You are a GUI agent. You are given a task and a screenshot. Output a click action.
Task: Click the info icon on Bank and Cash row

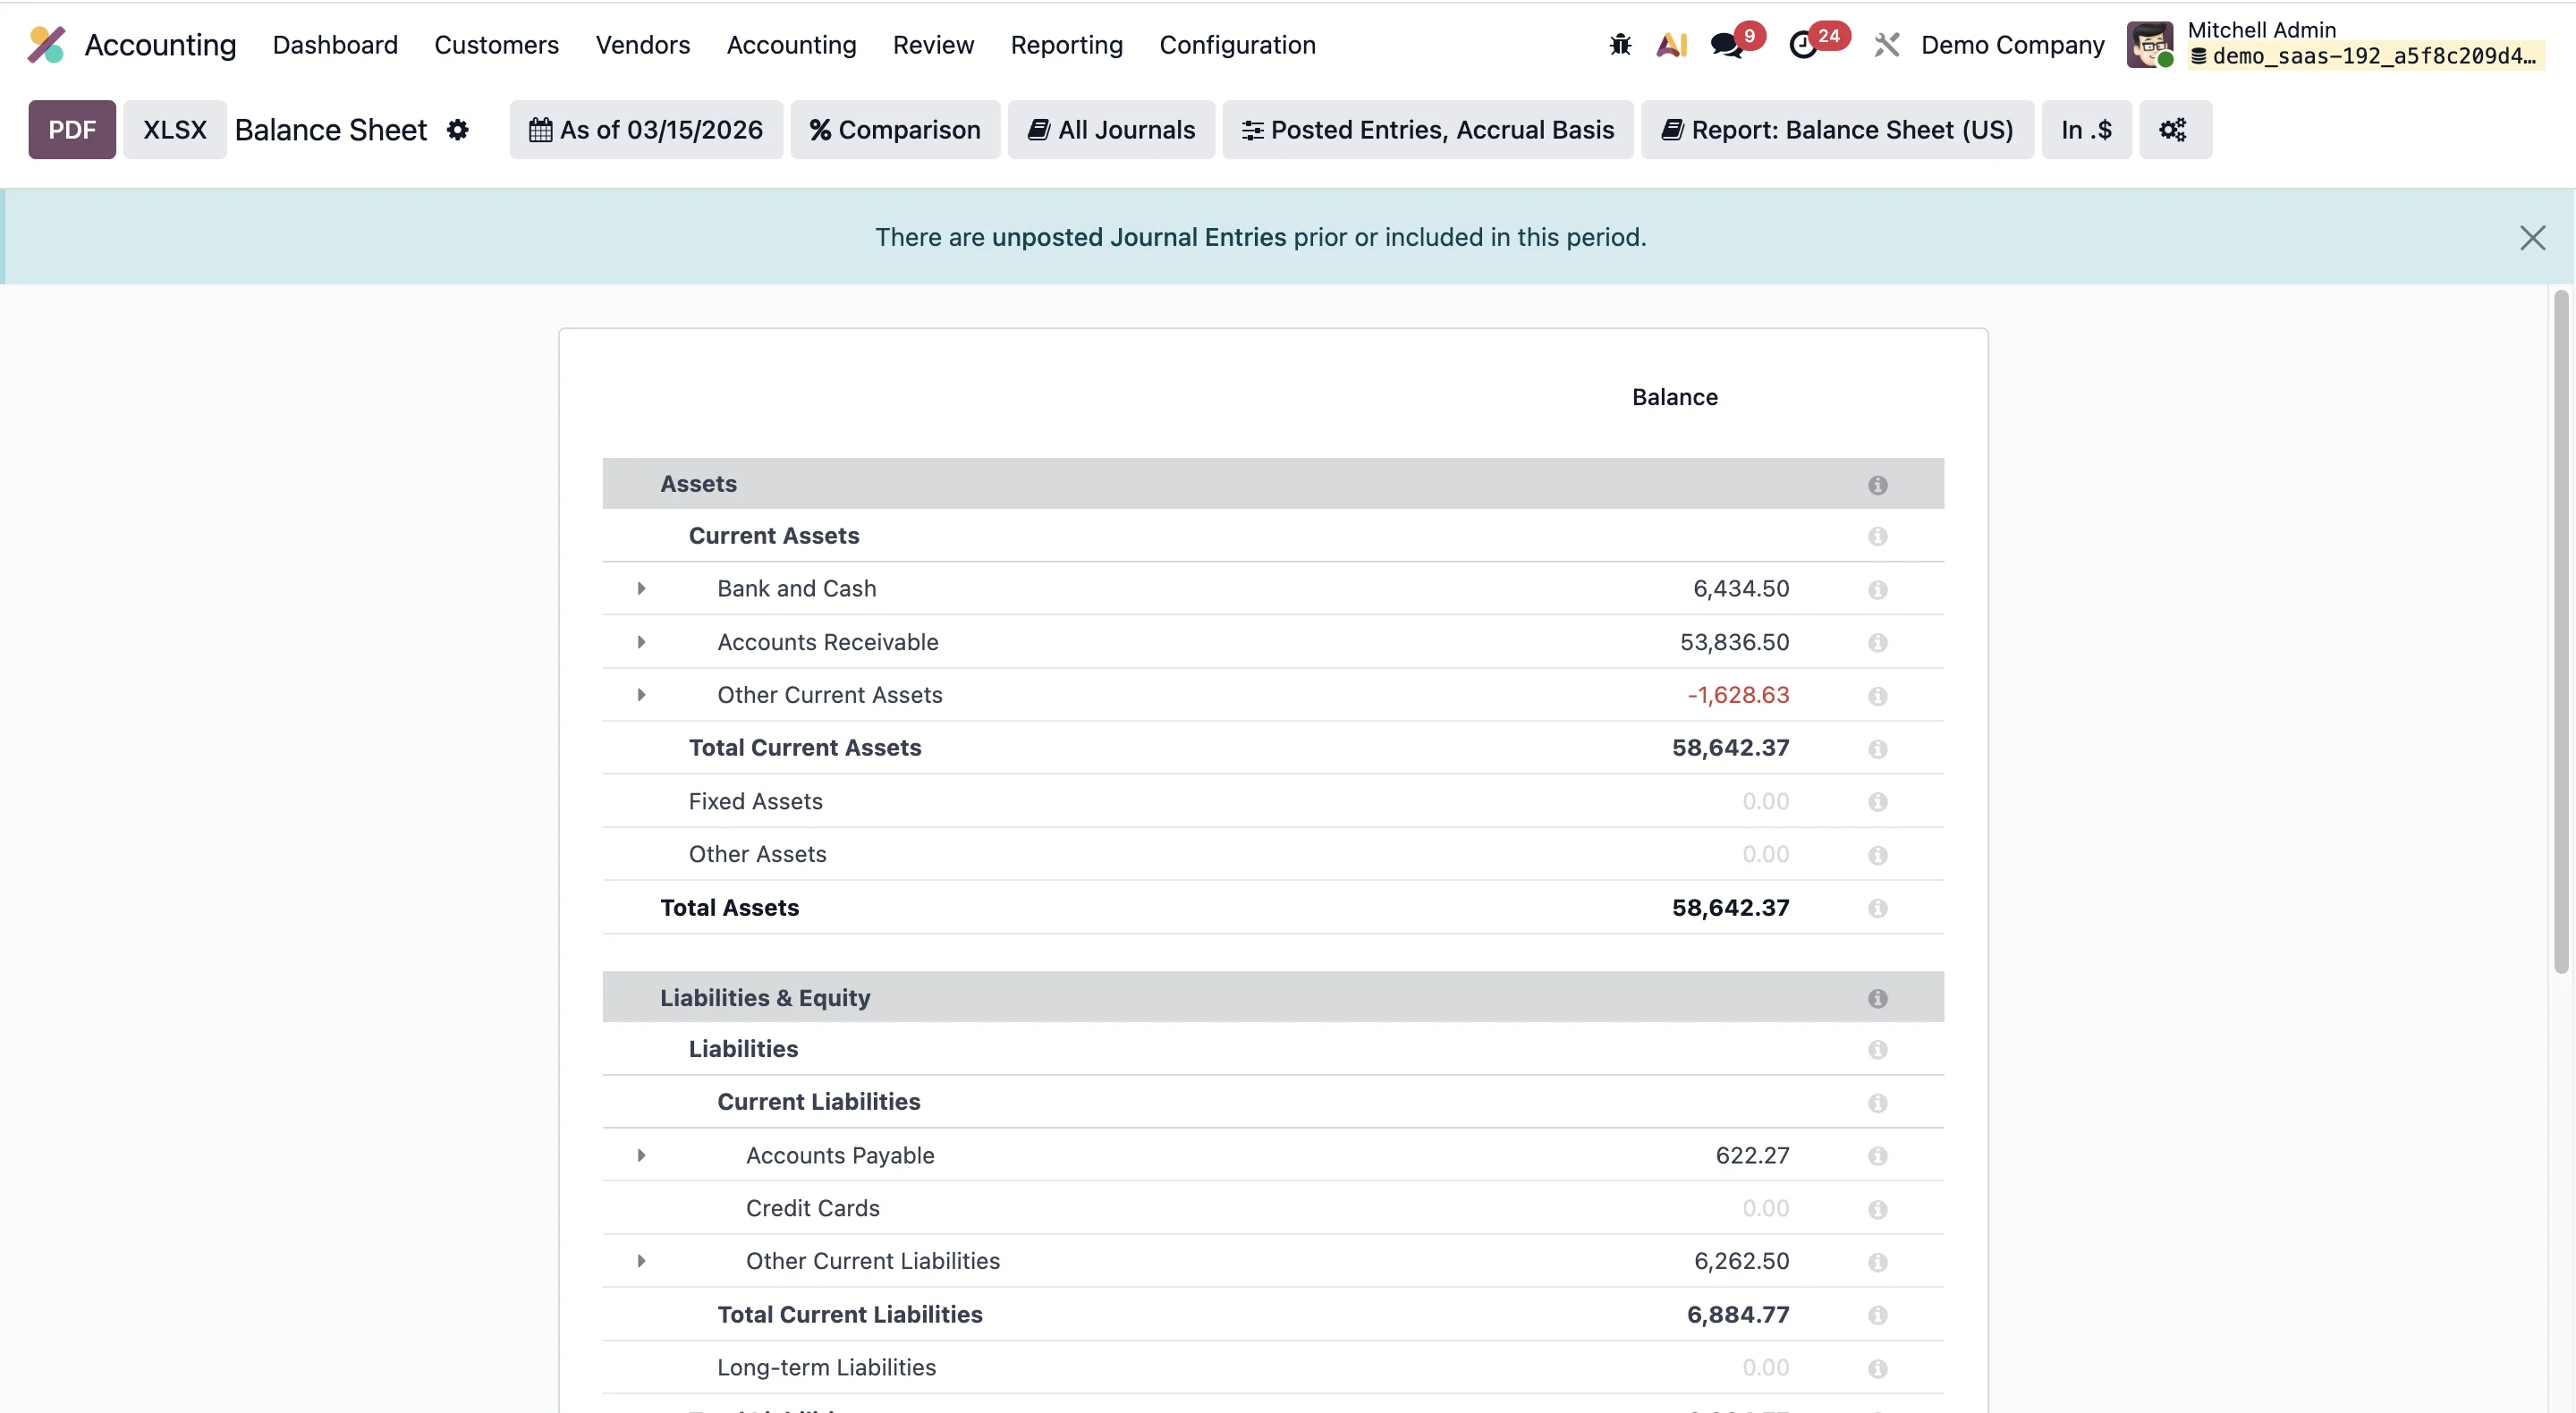point(1877,590)
